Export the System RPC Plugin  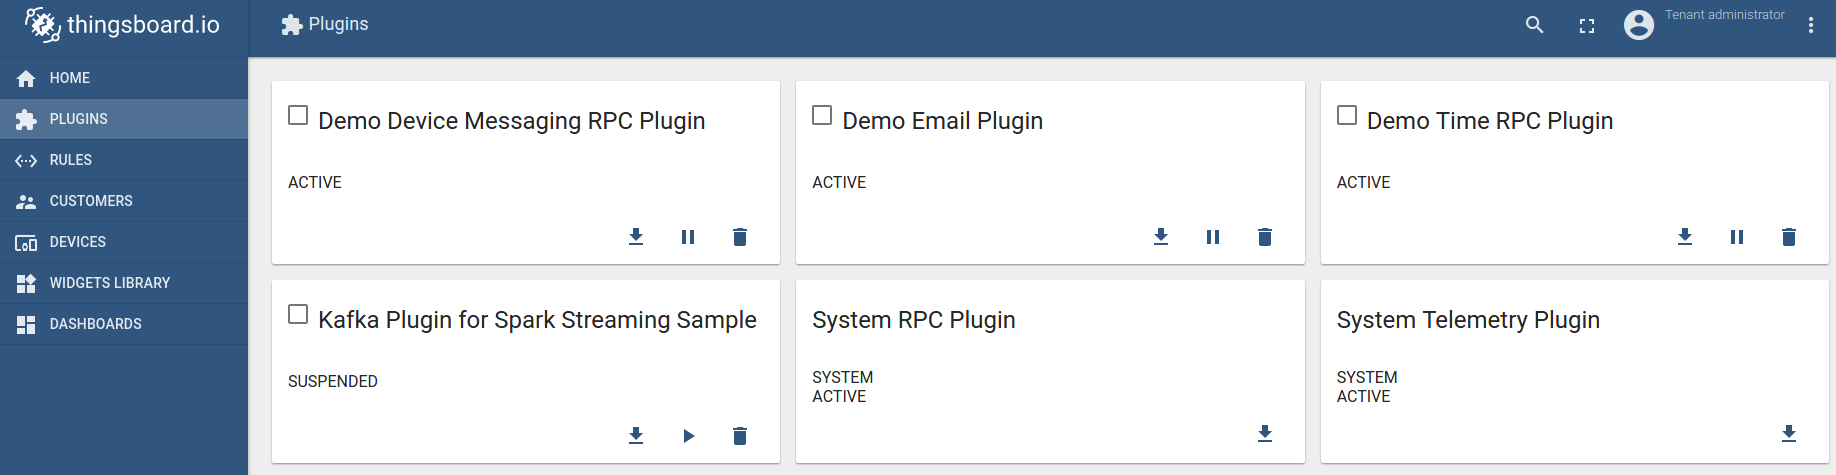coord(1265,434)
